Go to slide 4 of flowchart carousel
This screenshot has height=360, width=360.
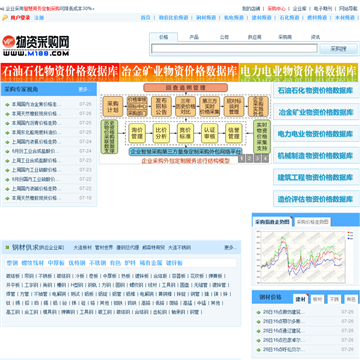[265, 159]
